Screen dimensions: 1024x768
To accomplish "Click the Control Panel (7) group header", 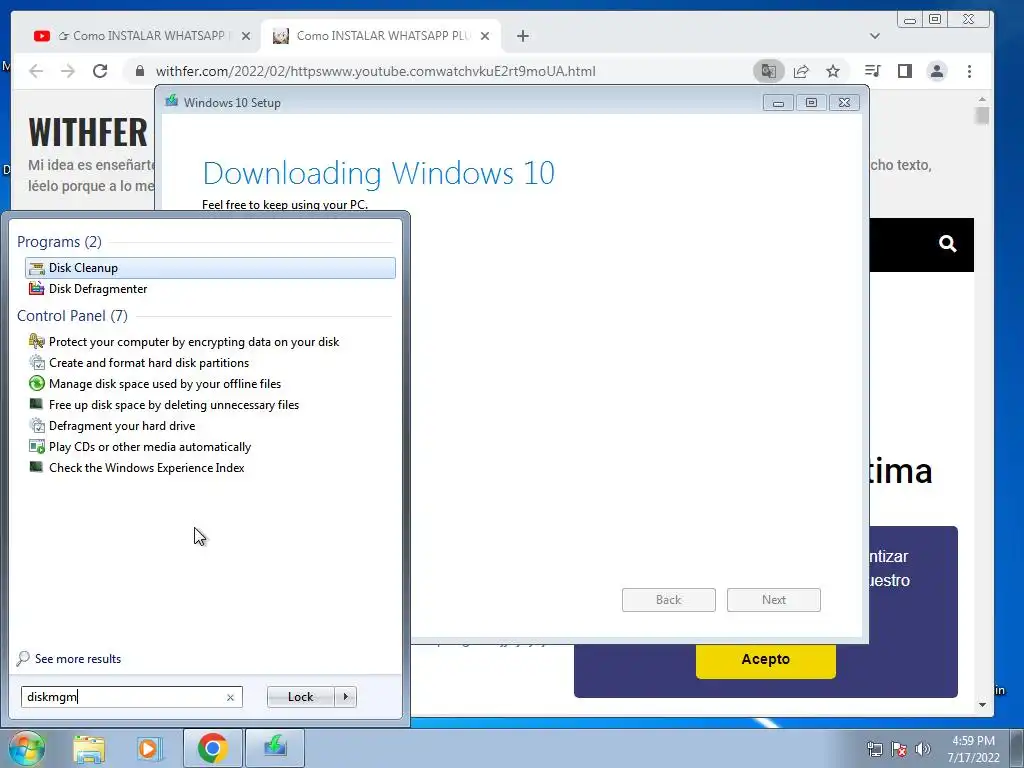I will coord(72,316).
